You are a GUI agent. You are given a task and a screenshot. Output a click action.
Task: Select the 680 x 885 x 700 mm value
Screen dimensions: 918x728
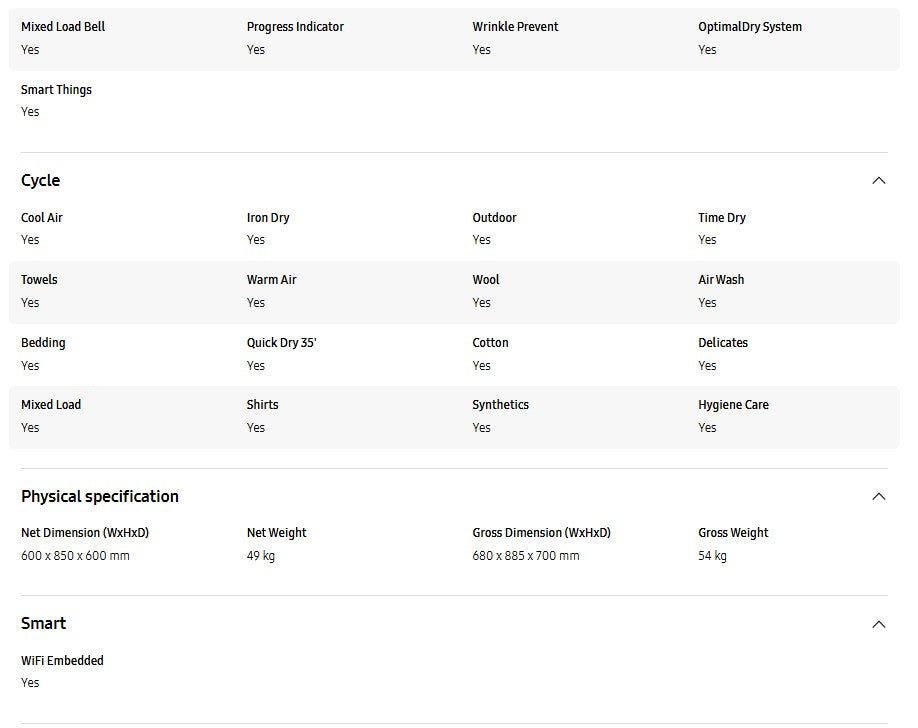(x=526, y=556)
